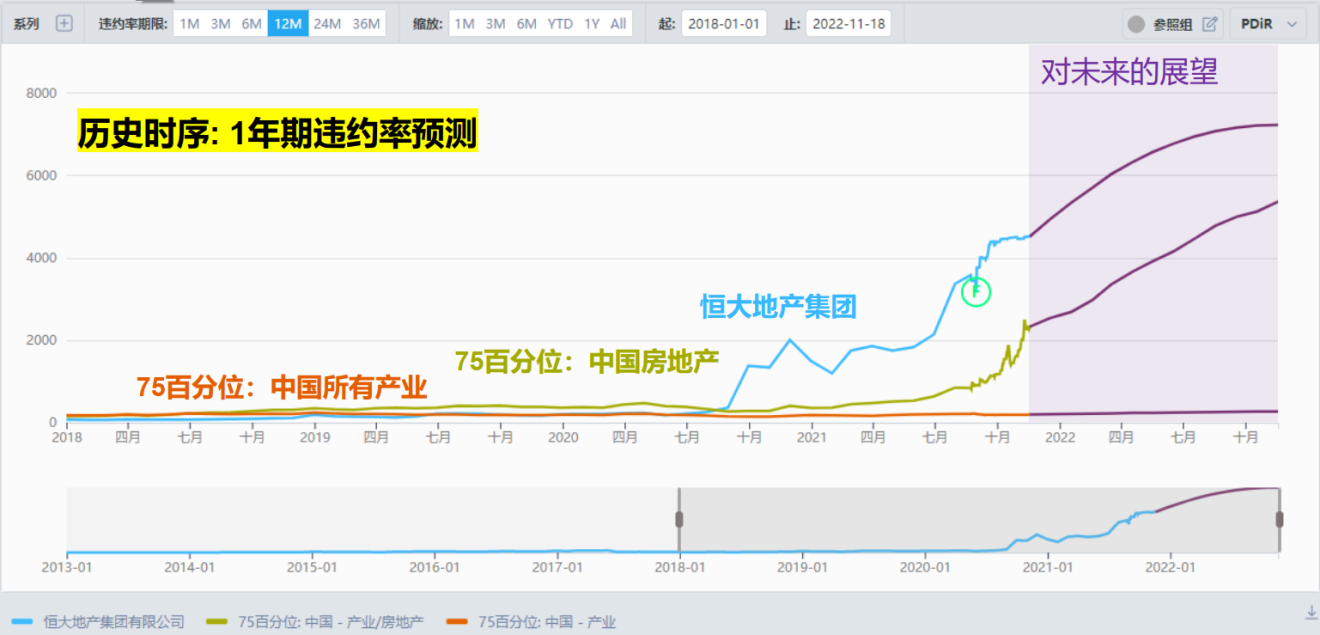Toggle 75百分位: 中国 - 产业/房地产 legend series

coord(314,622)
